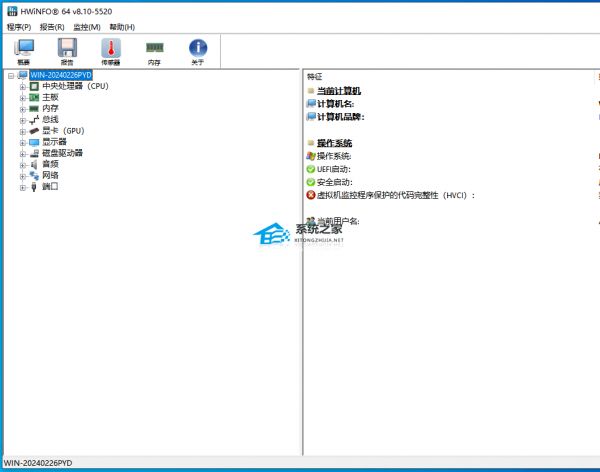Click the 音频 speaker icon in tree
The width and height of the screenshot is (600, 472).
[34, 164]
